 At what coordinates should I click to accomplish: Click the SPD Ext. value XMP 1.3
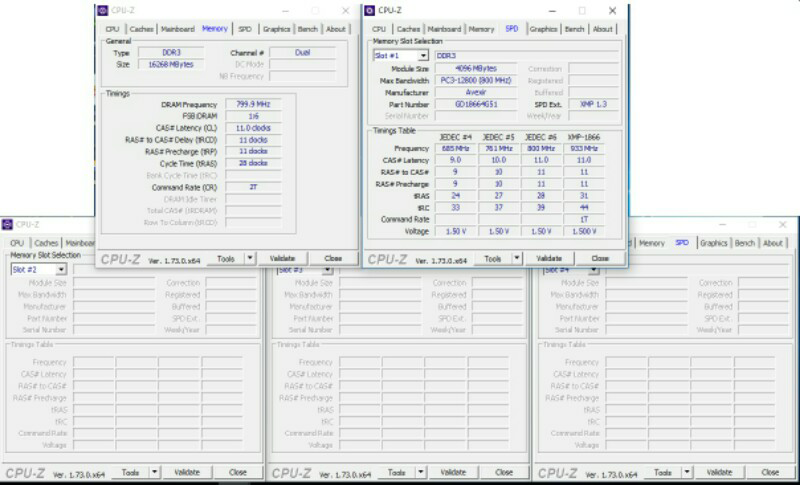click(593, 104)
